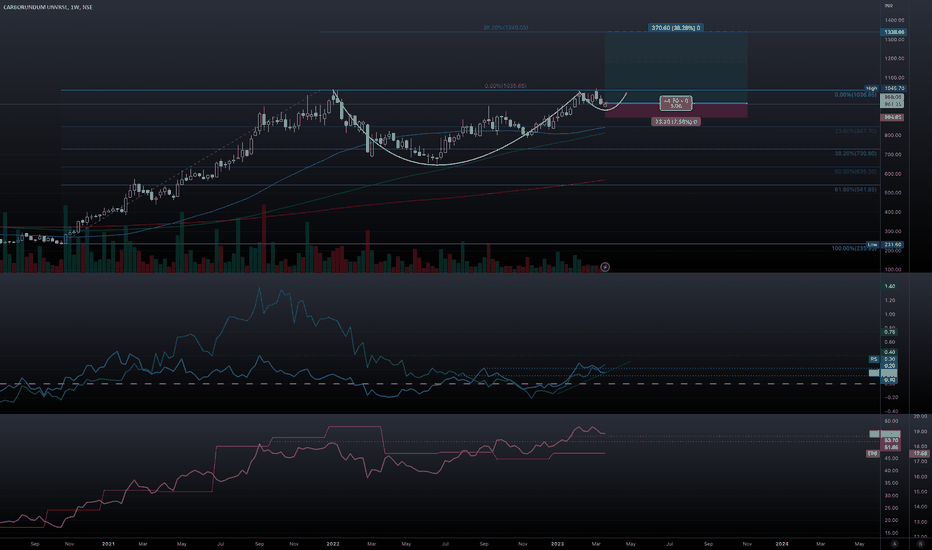Click the 2024 label on time axis
The height and width of the screenshot is (550, 932).
[782, 543]
